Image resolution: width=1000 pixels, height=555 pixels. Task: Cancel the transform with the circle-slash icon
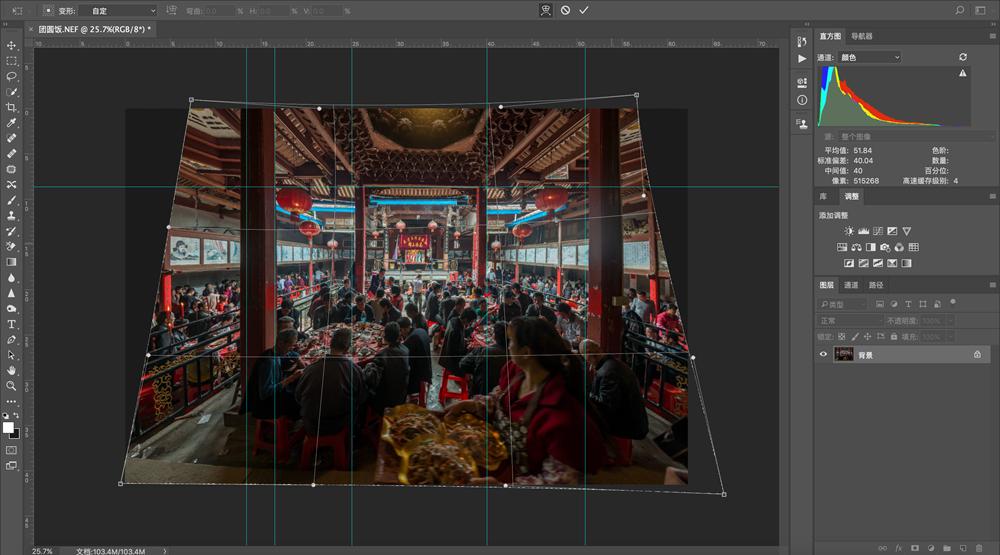[x=565, y=10]
